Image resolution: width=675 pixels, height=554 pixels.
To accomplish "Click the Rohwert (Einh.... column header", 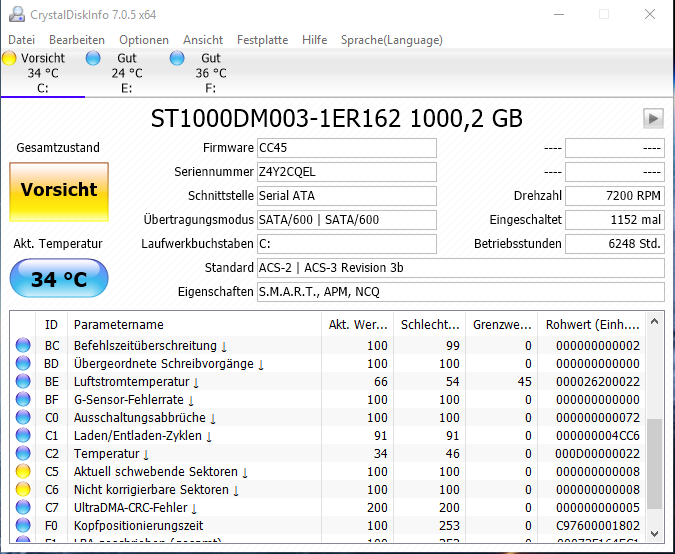I will [x=592, y=324].
